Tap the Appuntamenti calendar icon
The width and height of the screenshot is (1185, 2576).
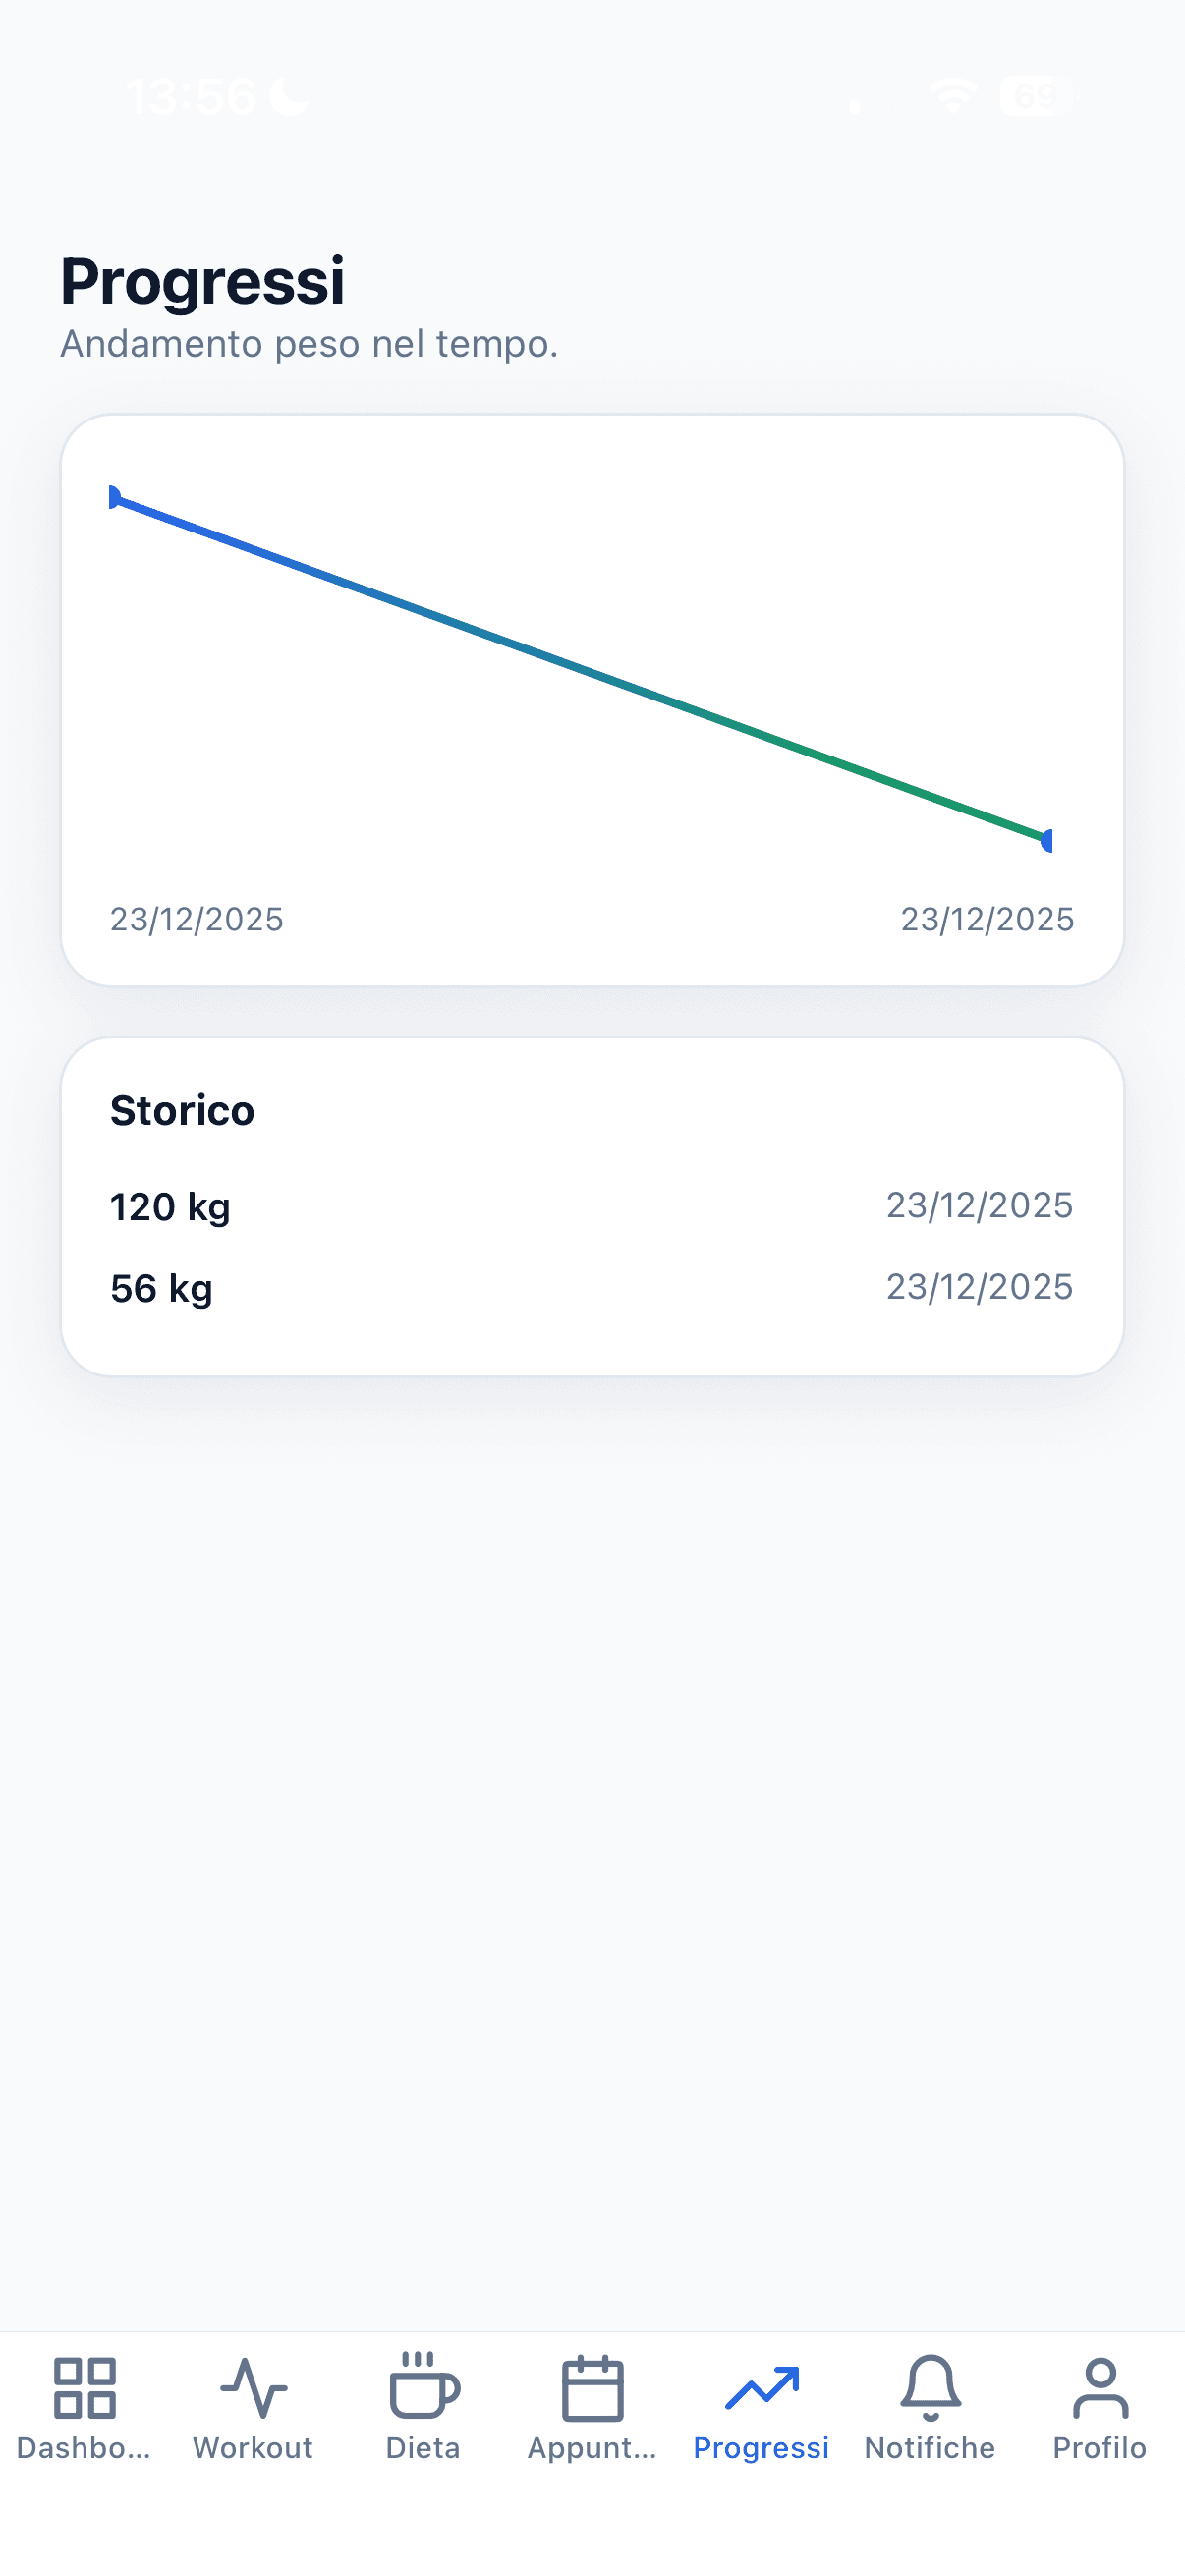pos(592,2388)
